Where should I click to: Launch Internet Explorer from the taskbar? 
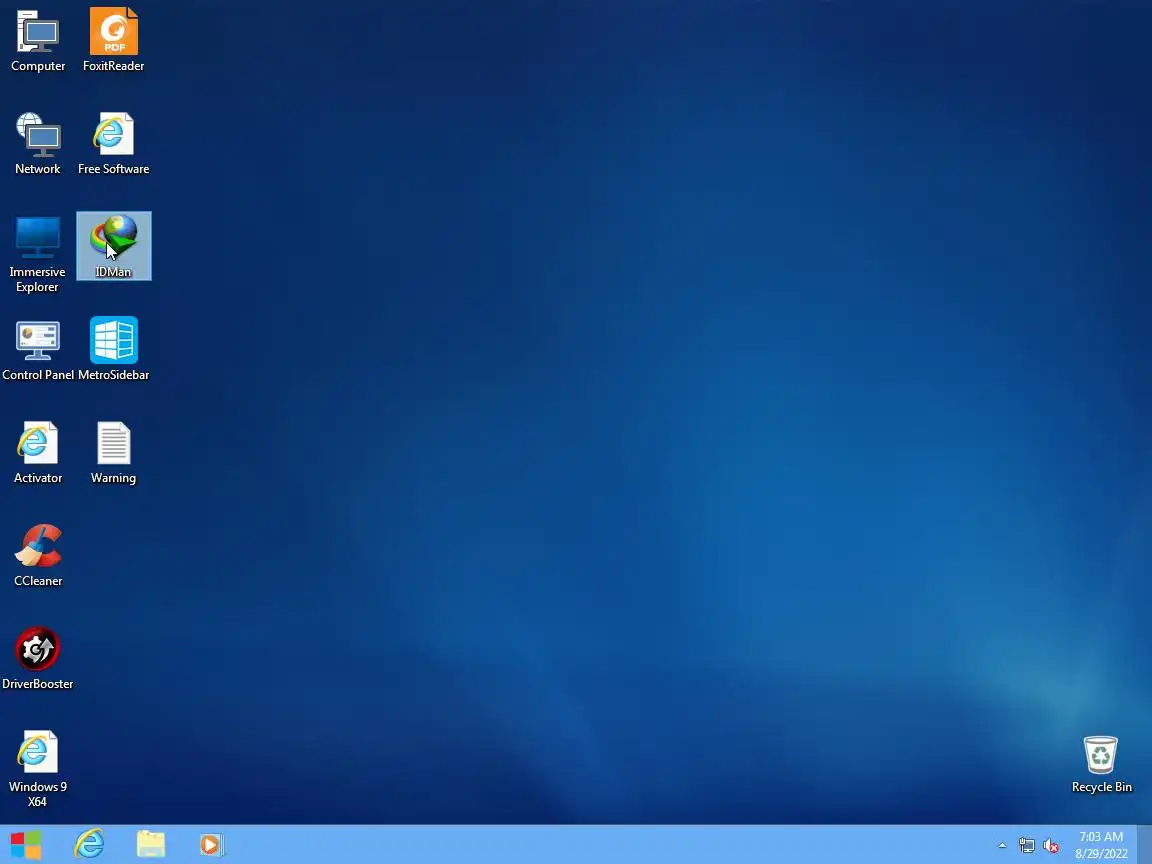[x=89, y=845]
